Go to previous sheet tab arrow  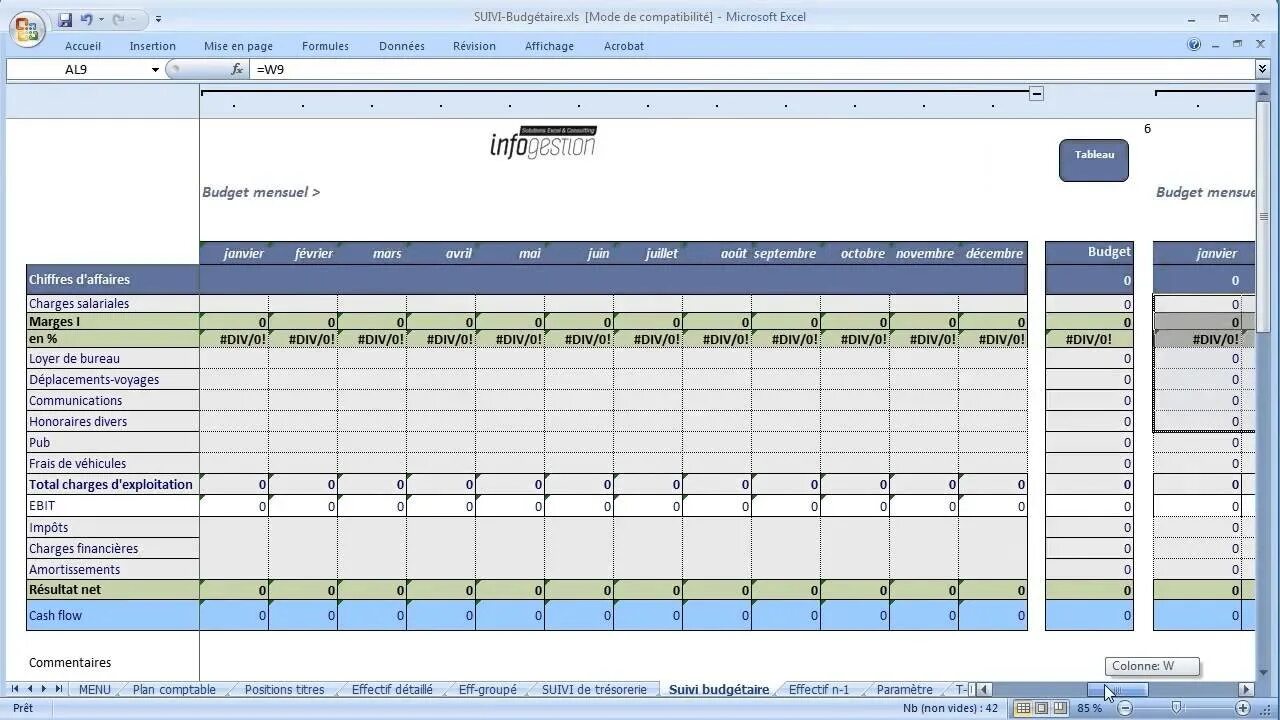click(30, 689)
